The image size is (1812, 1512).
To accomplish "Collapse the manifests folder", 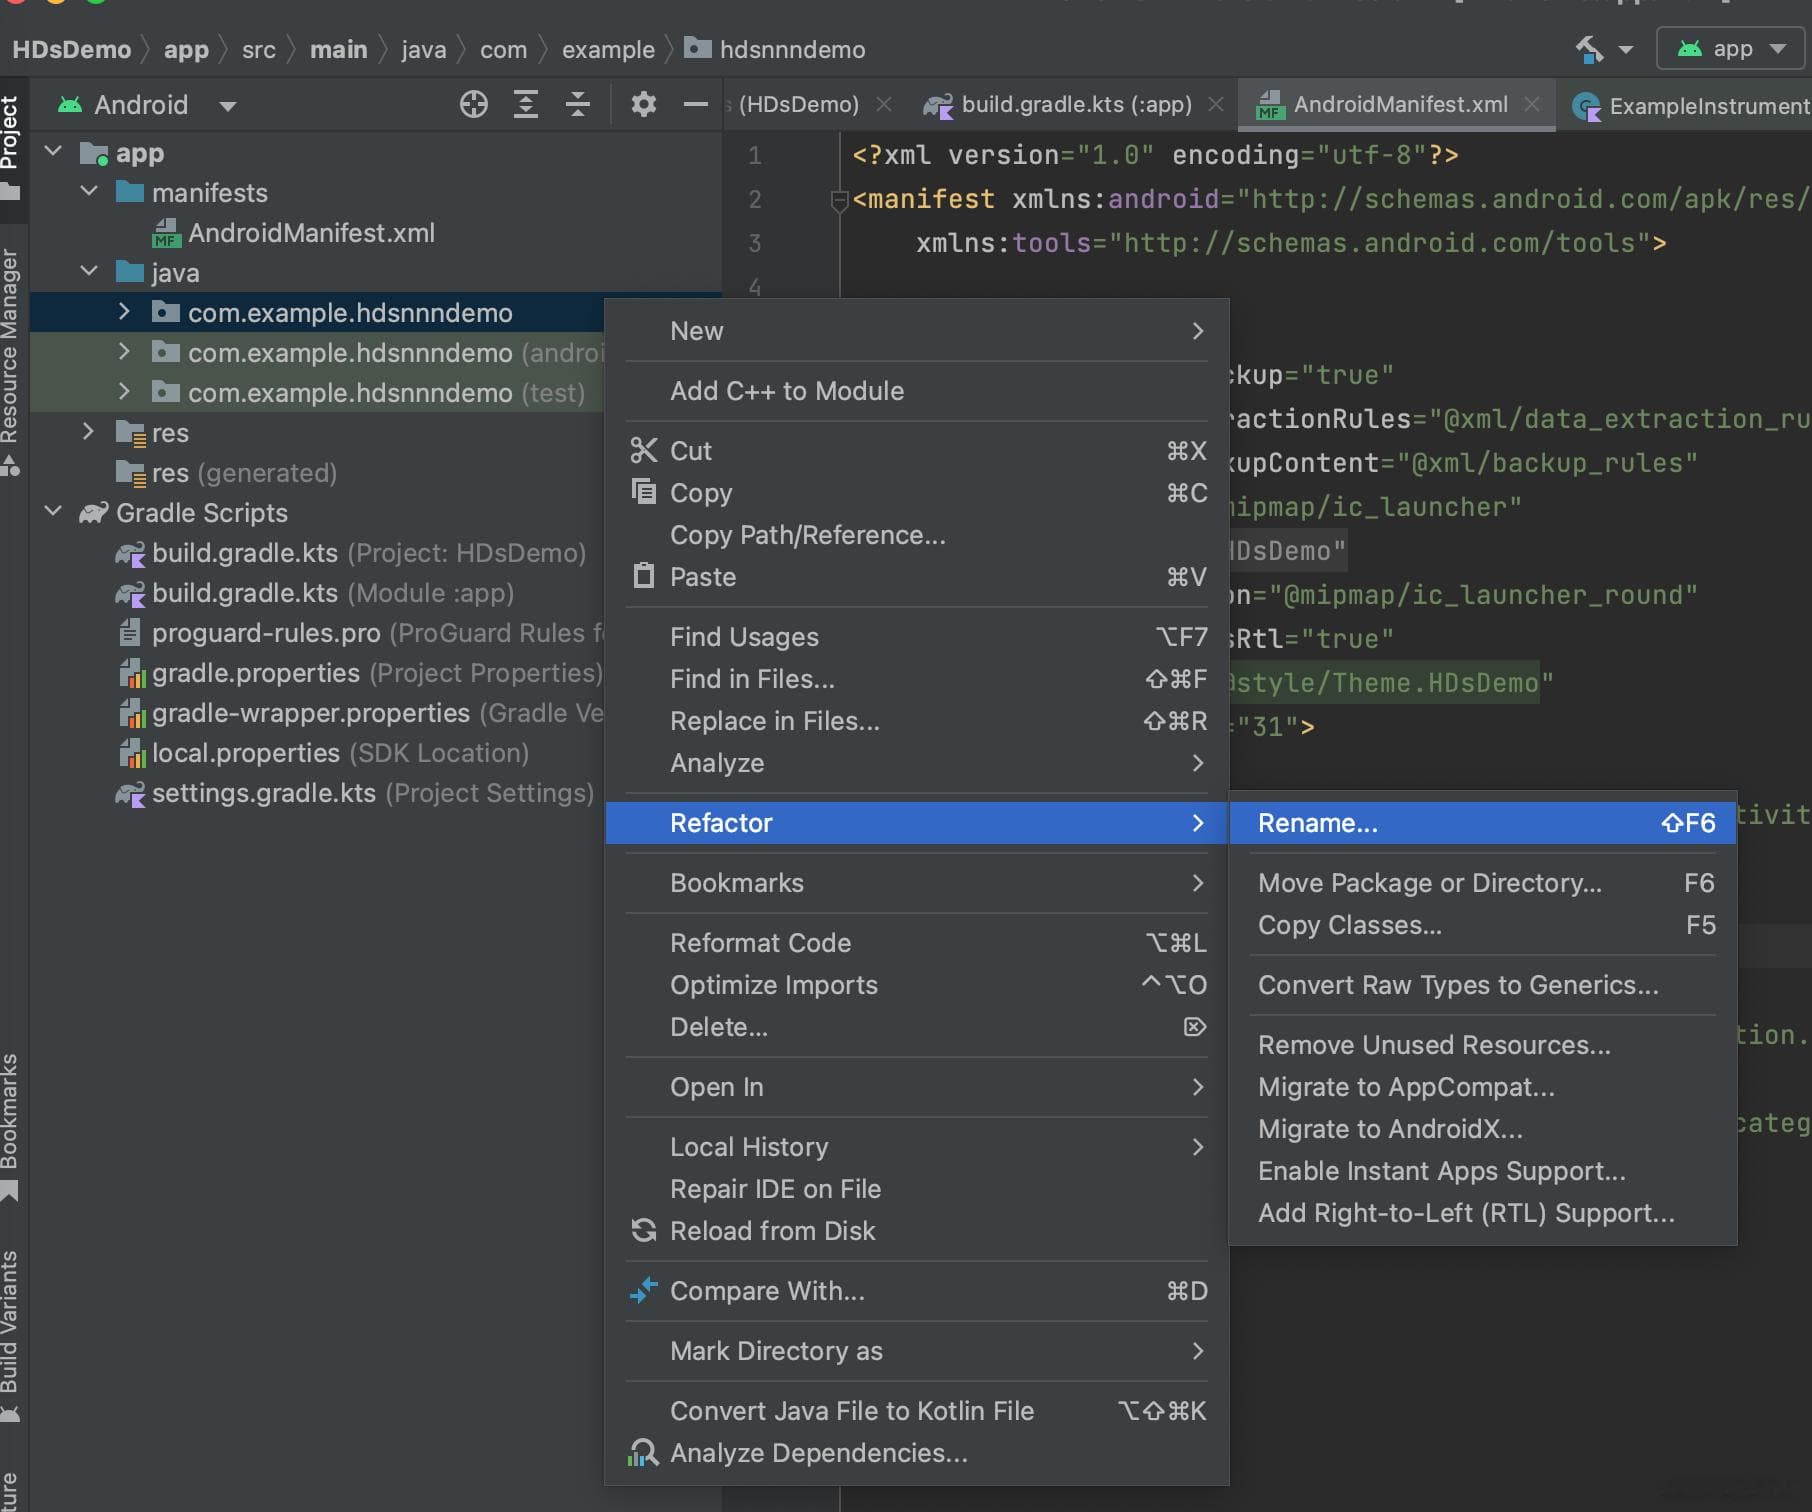I will click(x=89, y=192).
